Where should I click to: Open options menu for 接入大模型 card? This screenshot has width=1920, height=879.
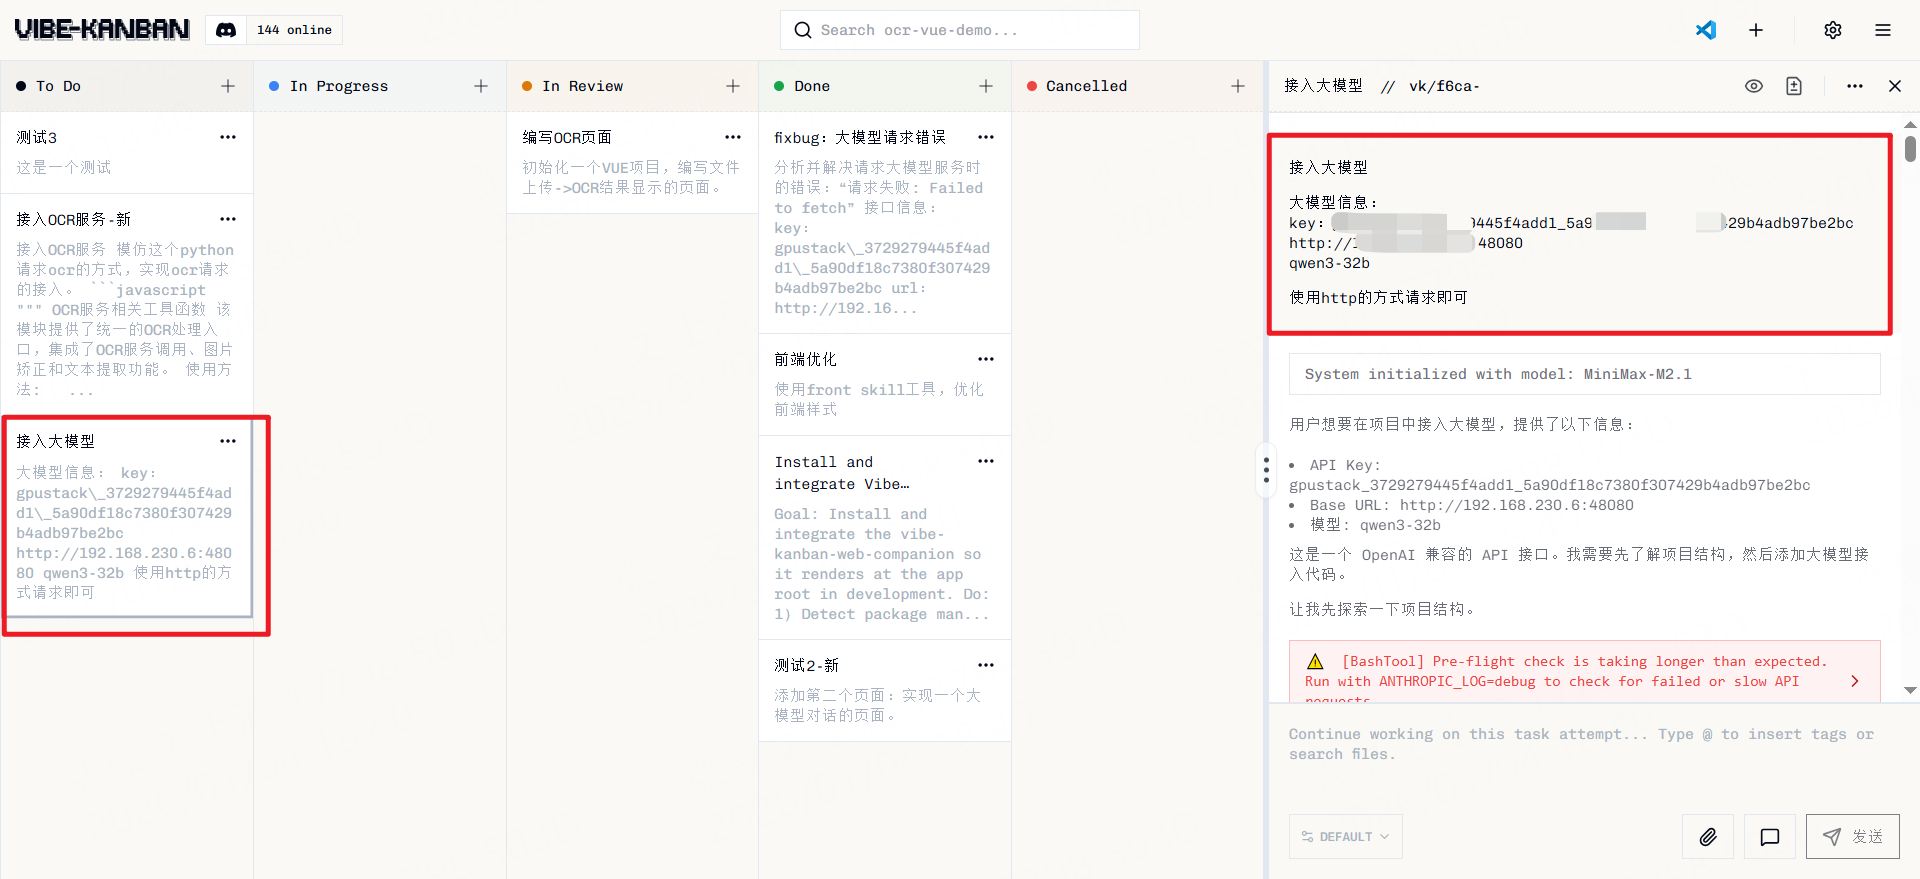228,441
